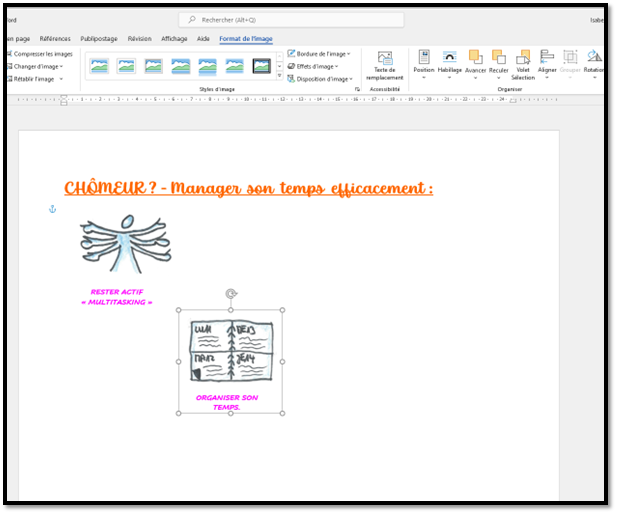Open Changer d'image dropdown
Screen dimensions: 617x514
36,67
